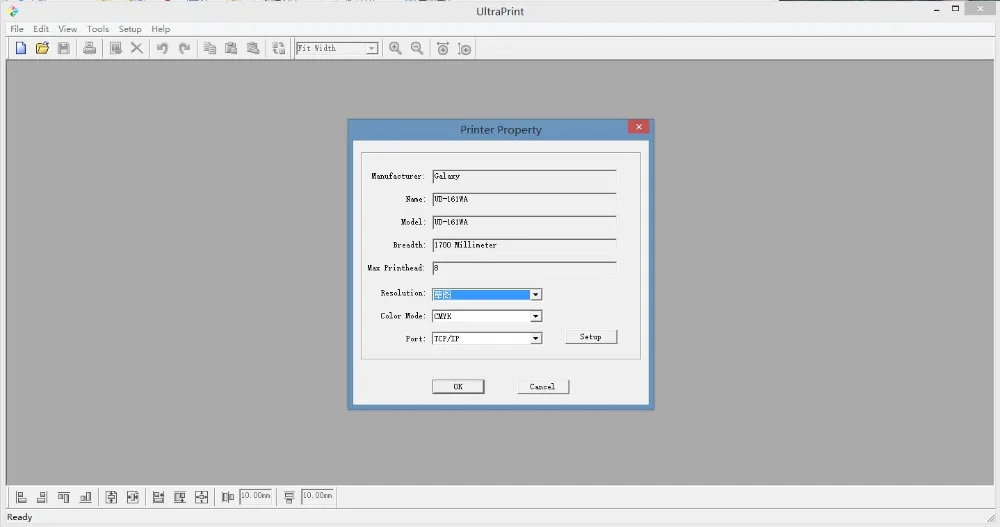Click the Save floppy disk icon
The image size is (1000, 527).
(64, 48)
